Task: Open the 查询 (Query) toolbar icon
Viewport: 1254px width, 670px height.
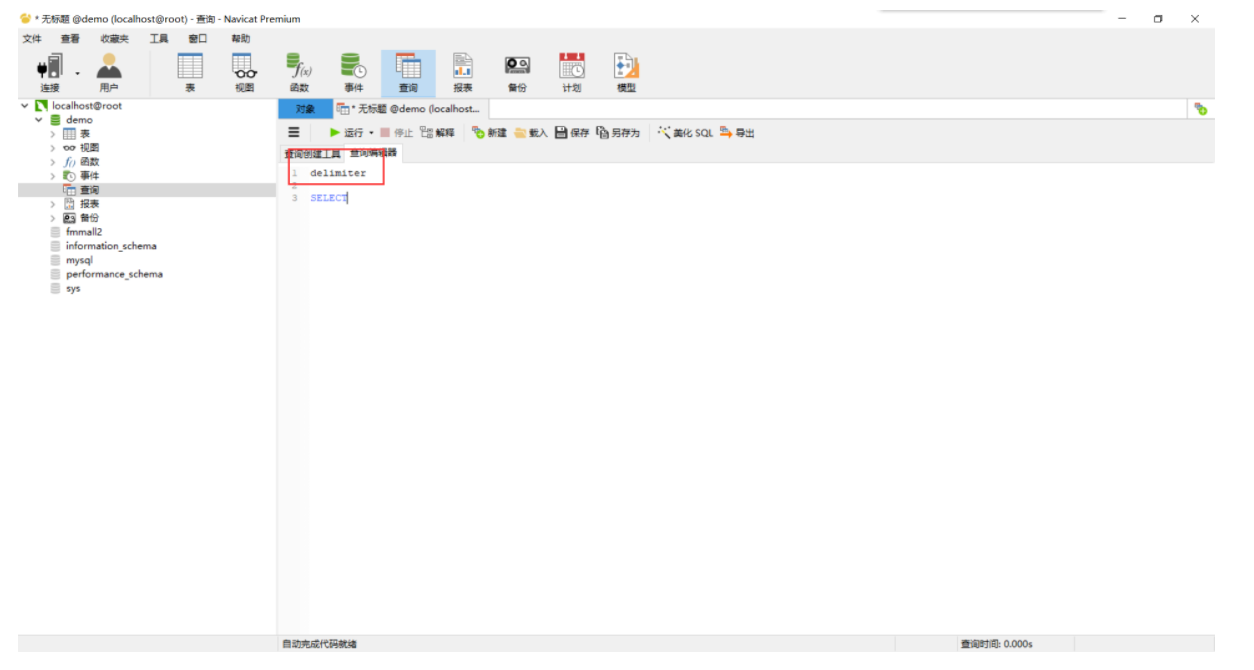Action: [x=408, y=70]
